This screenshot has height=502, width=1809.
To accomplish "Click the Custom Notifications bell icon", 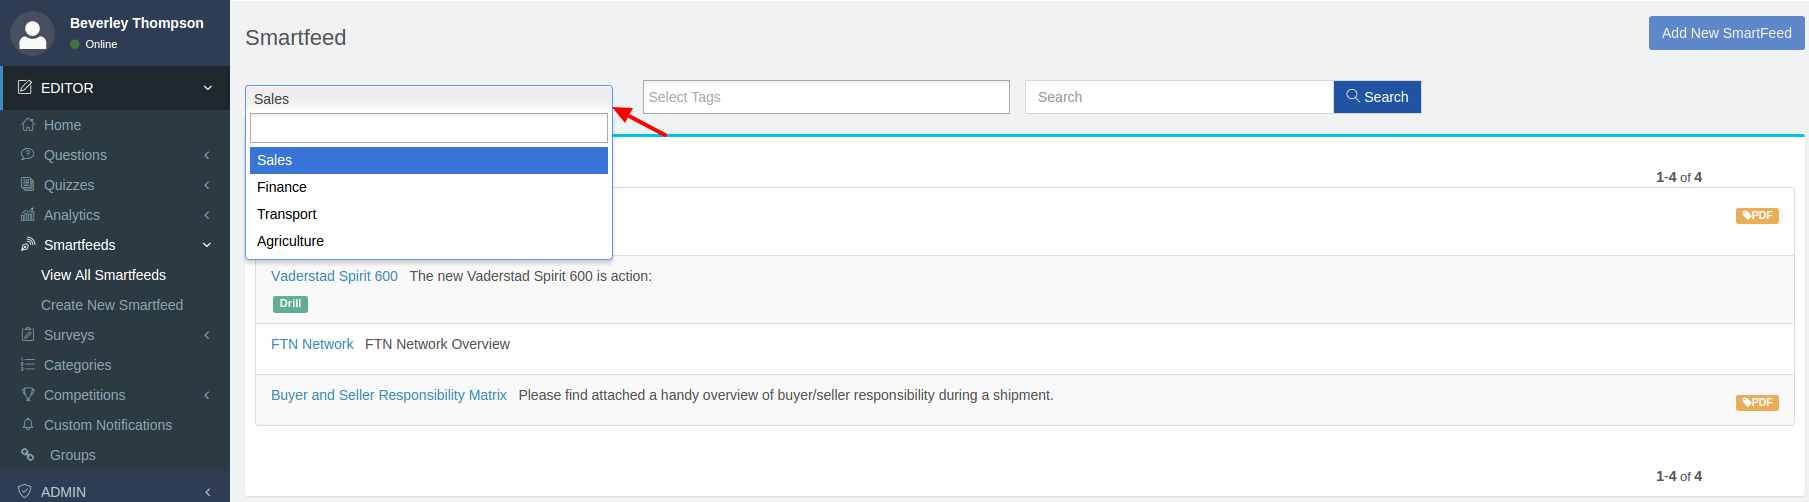I will point(28,425).
